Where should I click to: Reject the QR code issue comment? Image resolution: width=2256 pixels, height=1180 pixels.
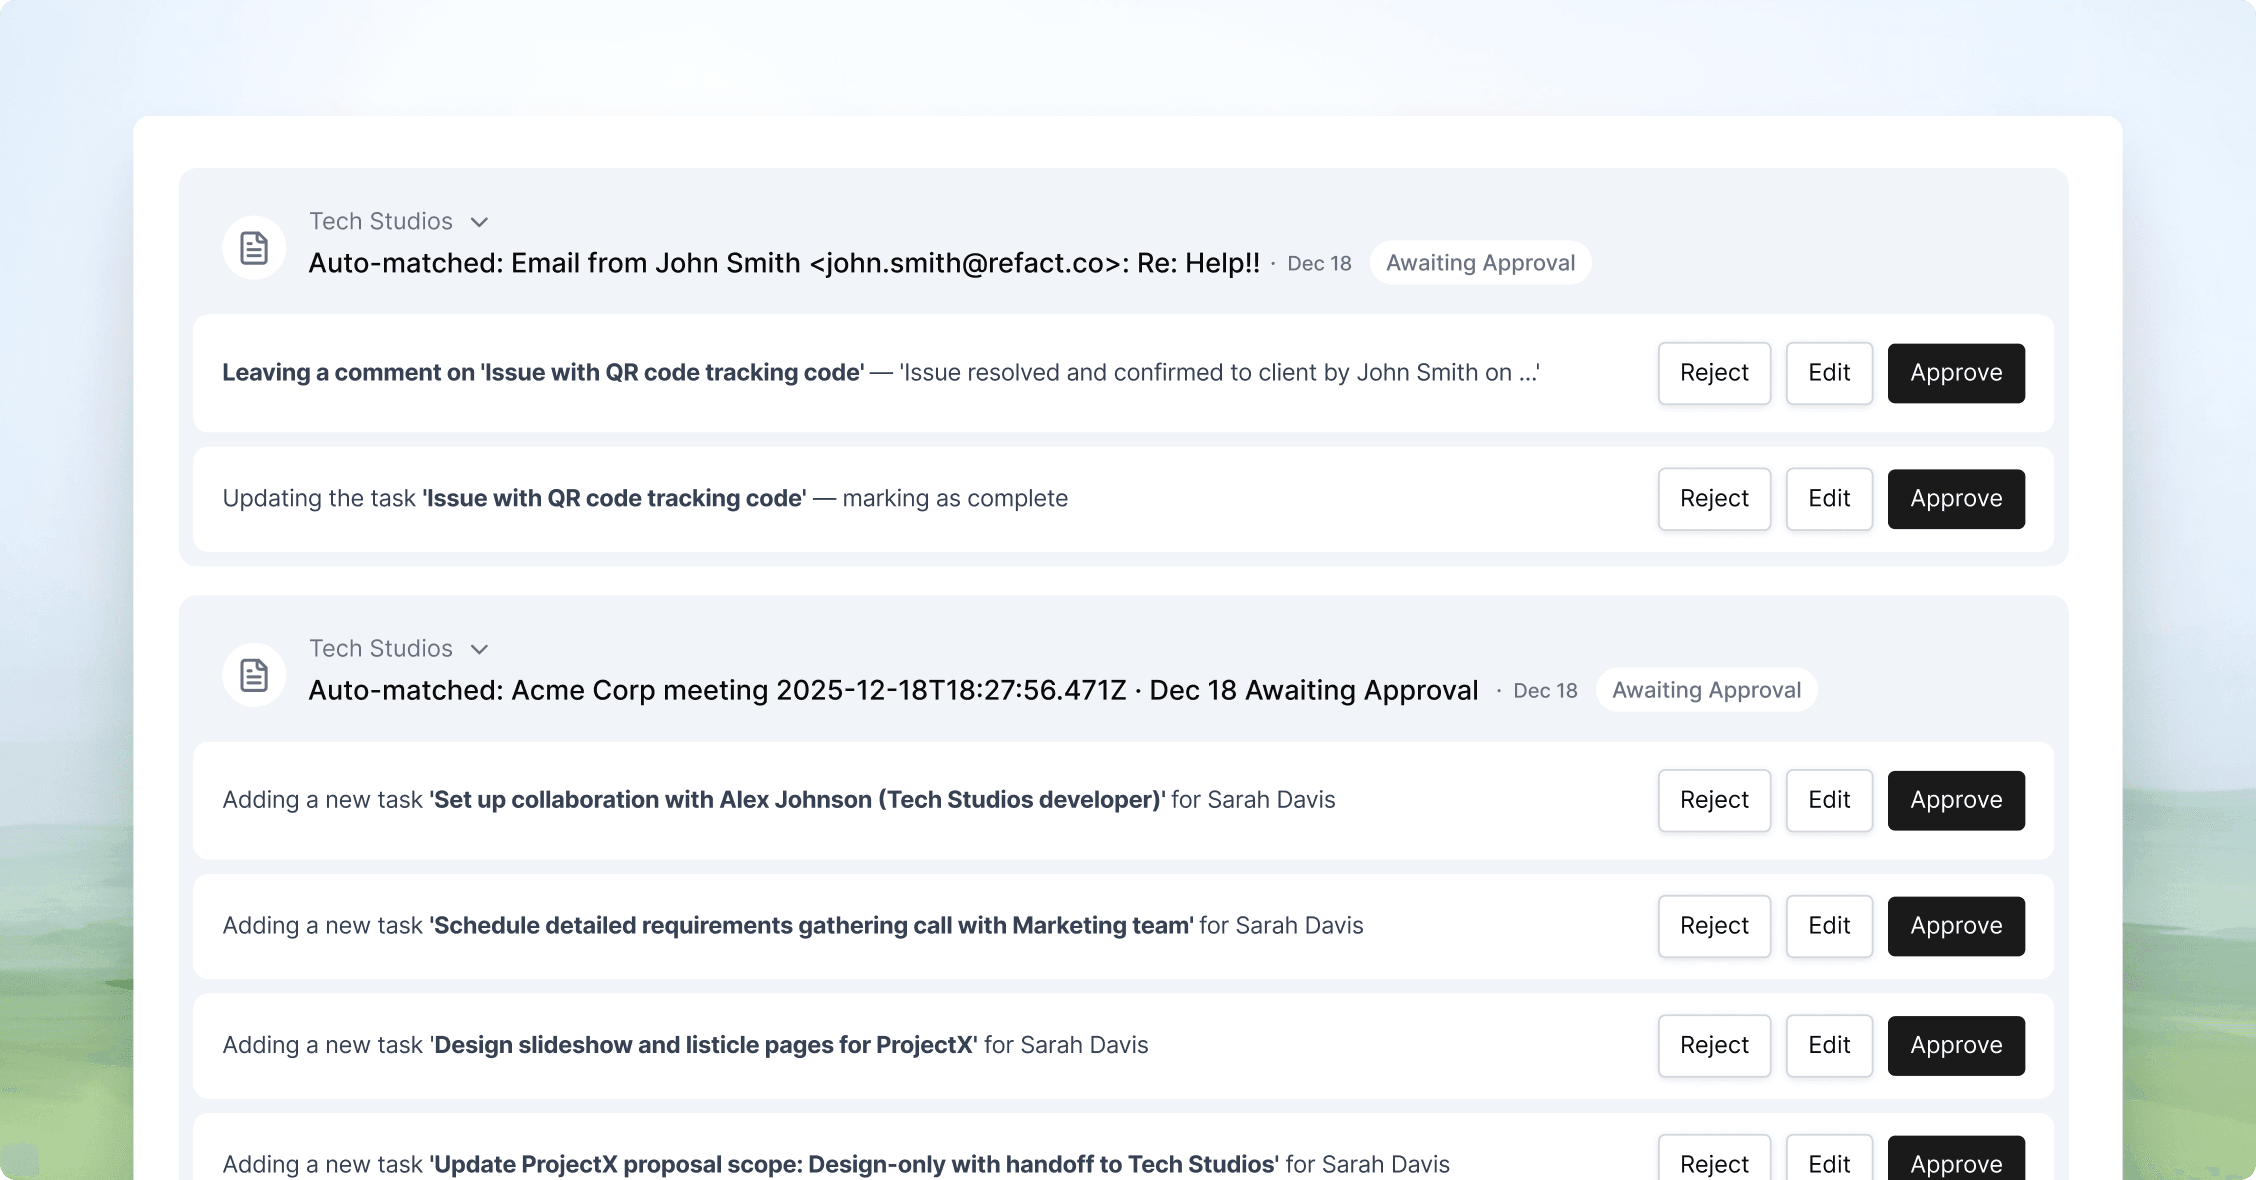tap(1713, 372)
